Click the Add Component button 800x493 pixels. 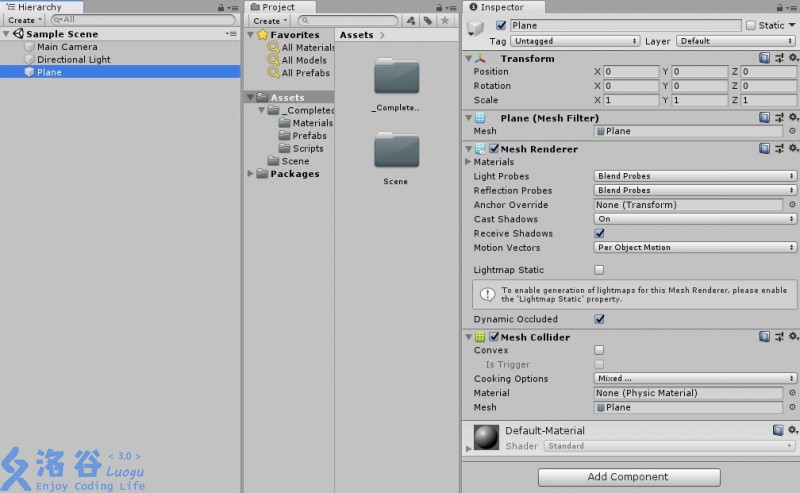coord(629,477)
